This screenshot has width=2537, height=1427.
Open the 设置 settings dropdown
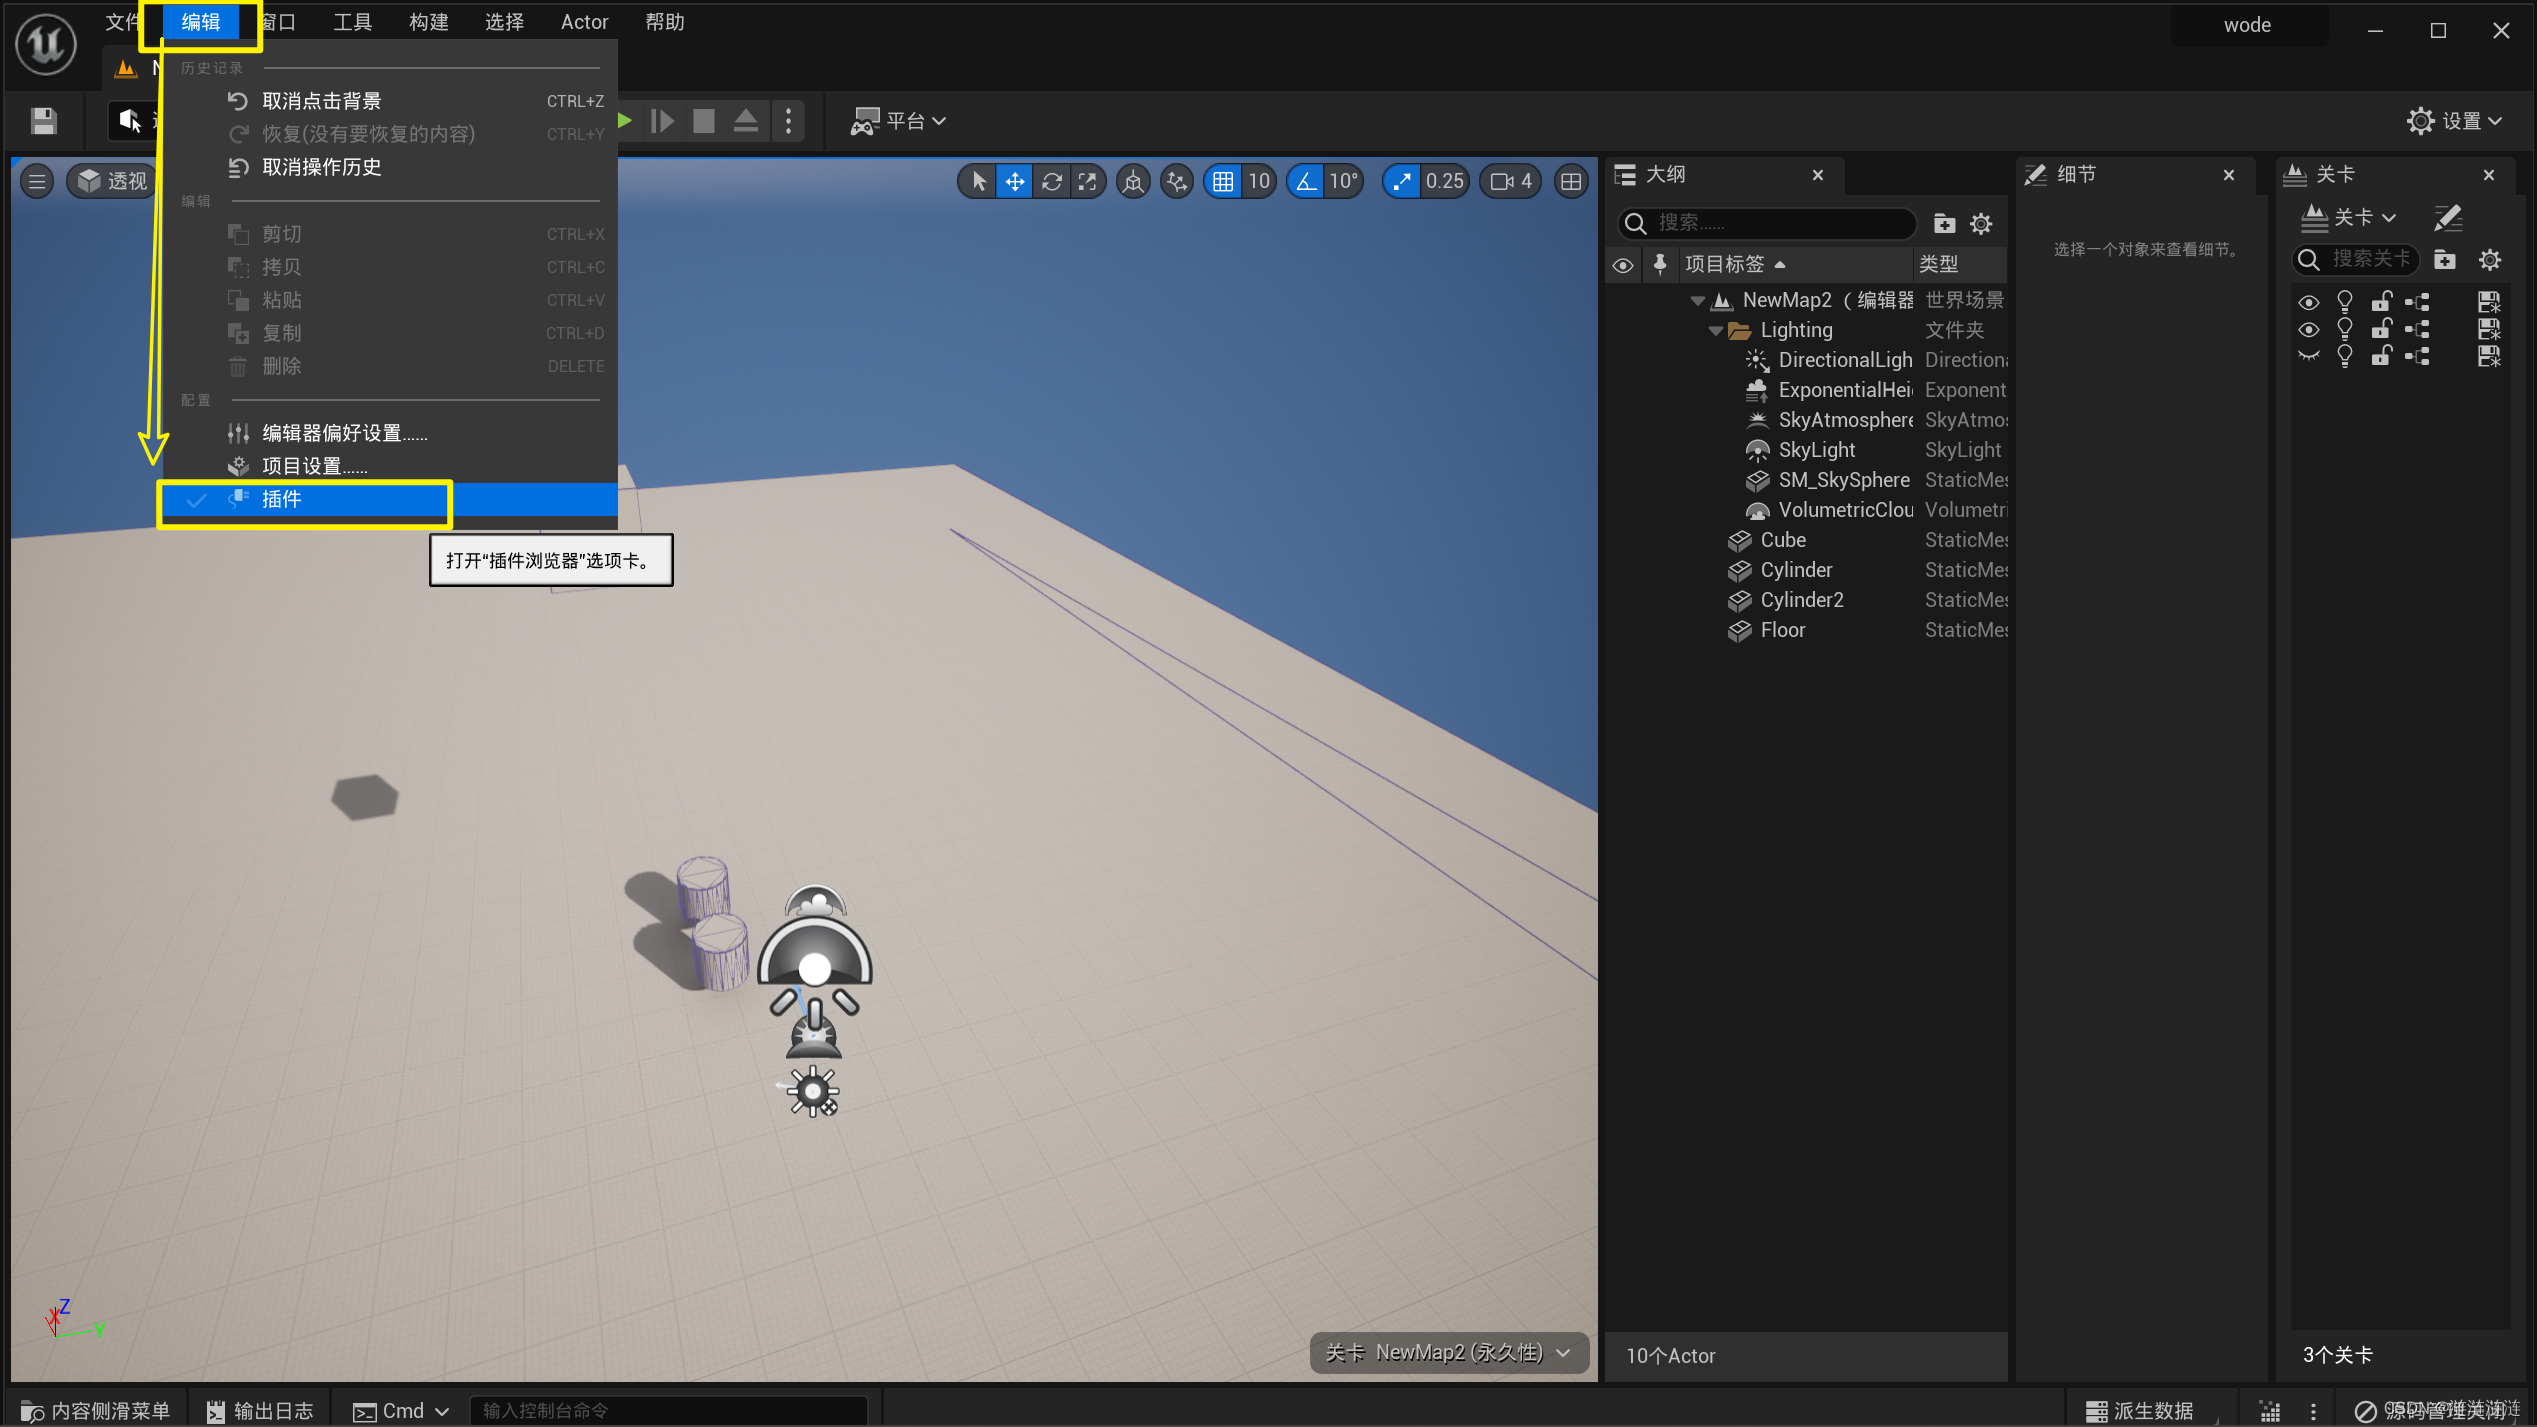(2454, 121)
